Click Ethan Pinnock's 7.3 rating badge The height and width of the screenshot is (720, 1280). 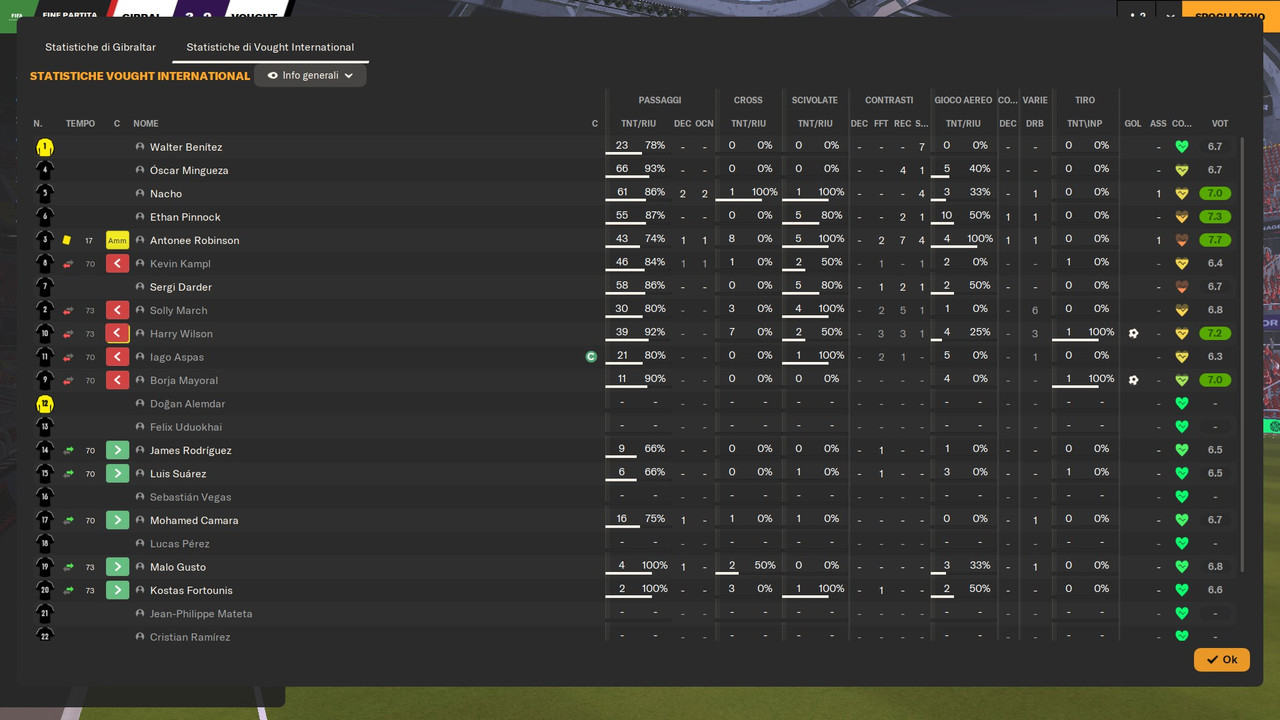tap(1215, 217)
